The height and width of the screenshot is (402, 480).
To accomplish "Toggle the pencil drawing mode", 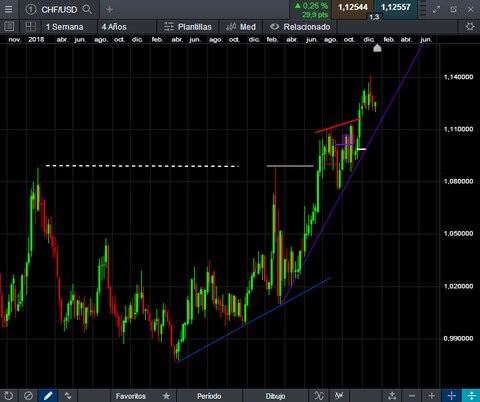I will (48, 396).
